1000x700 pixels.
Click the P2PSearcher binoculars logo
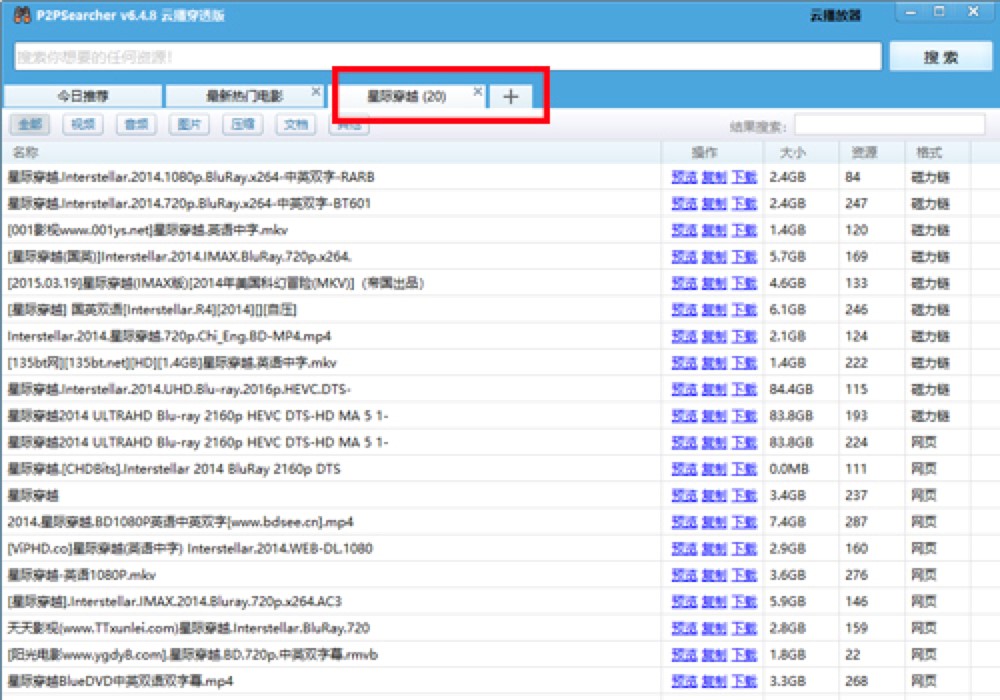click(x=20, y=14)
